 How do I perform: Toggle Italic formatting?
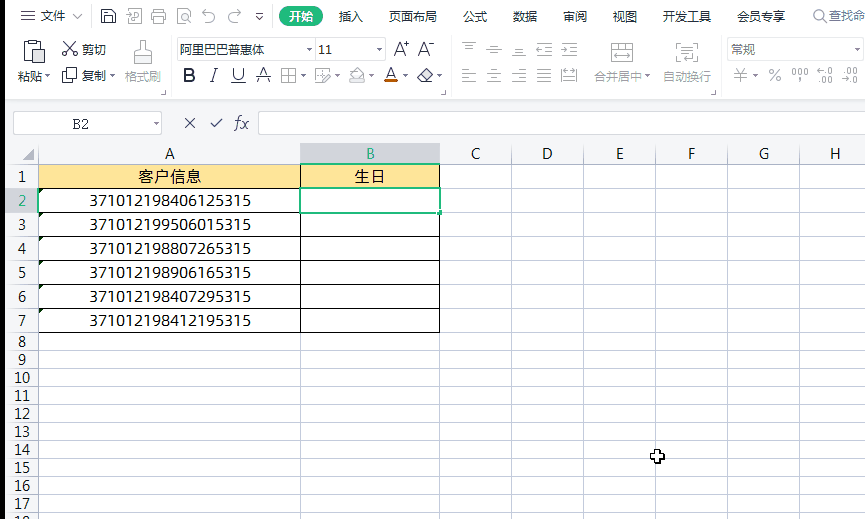pyautogui.click(x=213, y=75)
